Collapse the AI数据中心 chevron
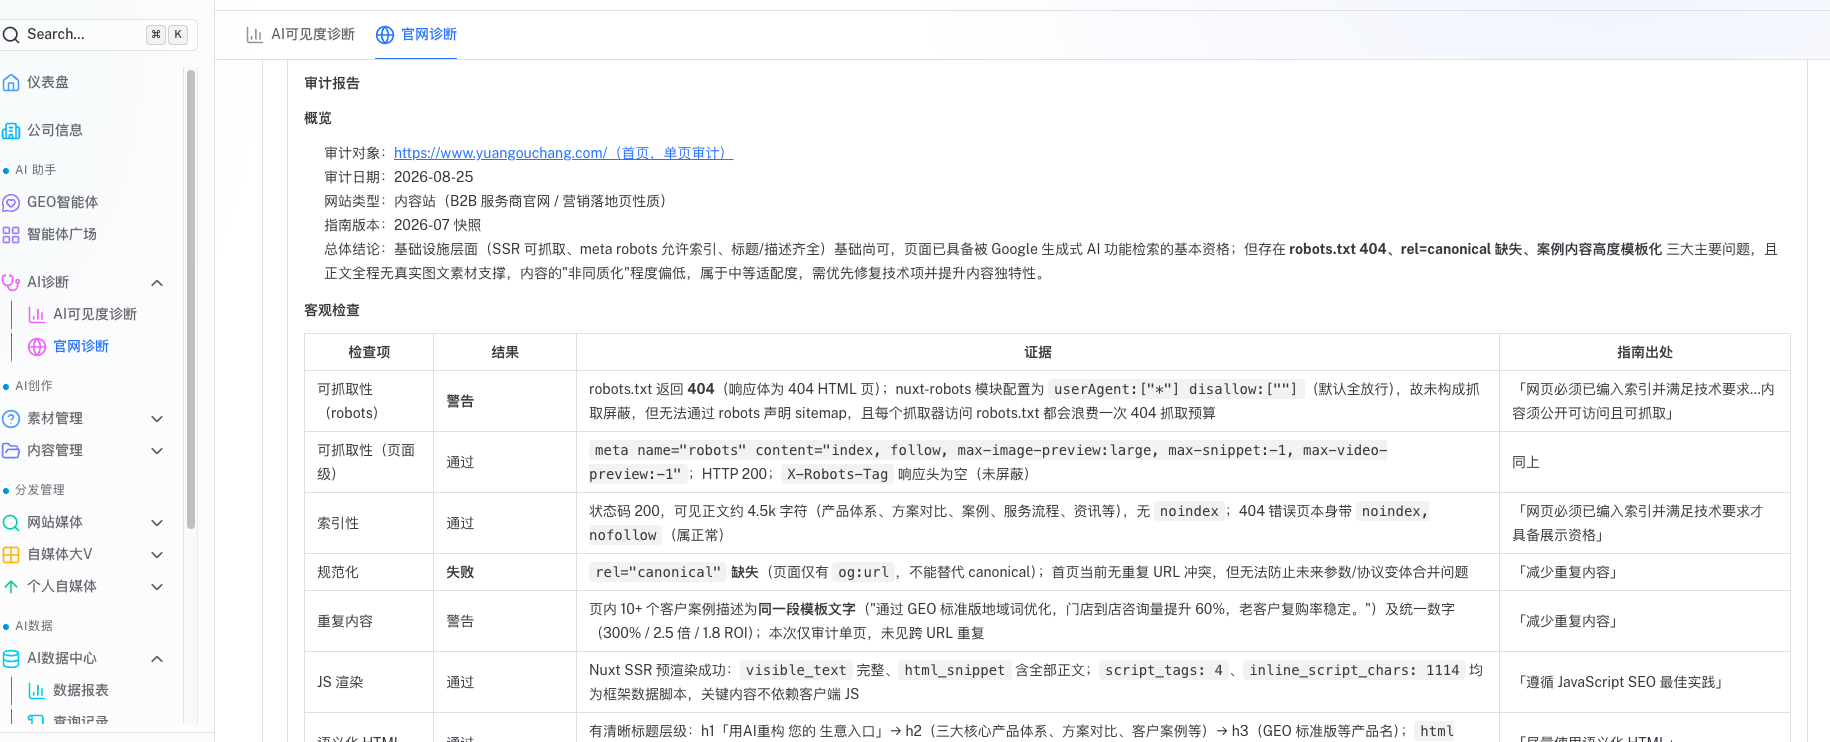Screen dimensions: 1830x742 click(x=157, y=658)
